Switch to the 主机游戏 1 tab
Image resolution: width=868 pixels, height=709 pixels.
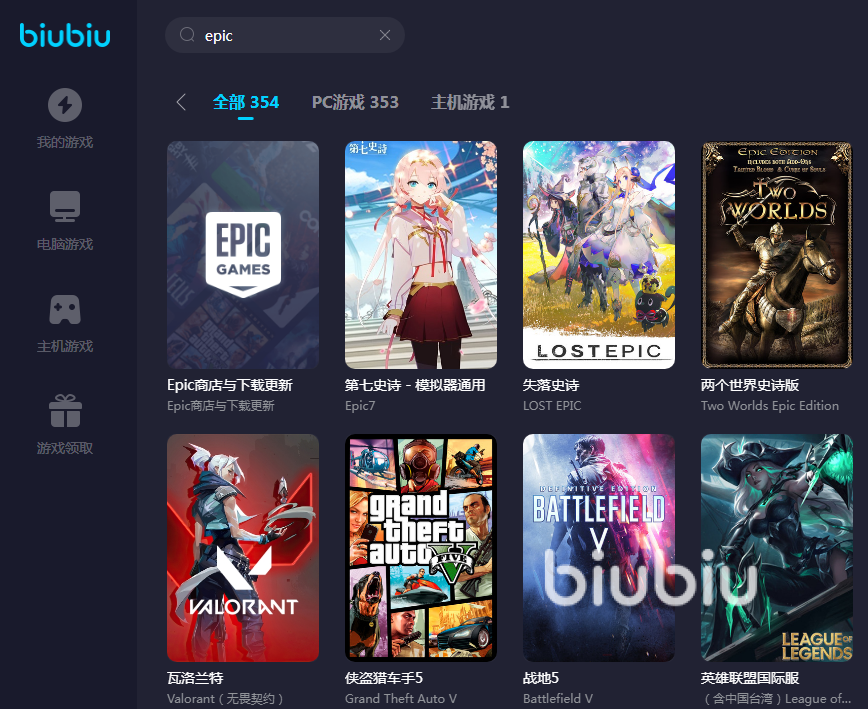point(470,102)
